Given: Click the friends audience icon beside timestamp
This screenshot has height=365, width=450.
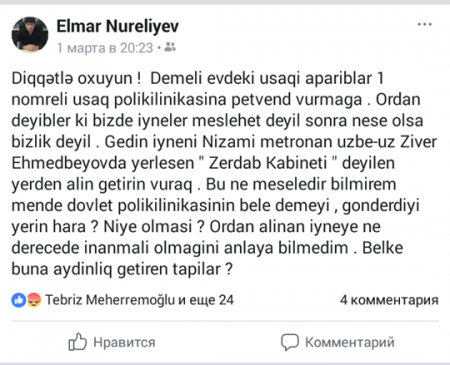Looking at the screenshot, I should coord(170,47).
